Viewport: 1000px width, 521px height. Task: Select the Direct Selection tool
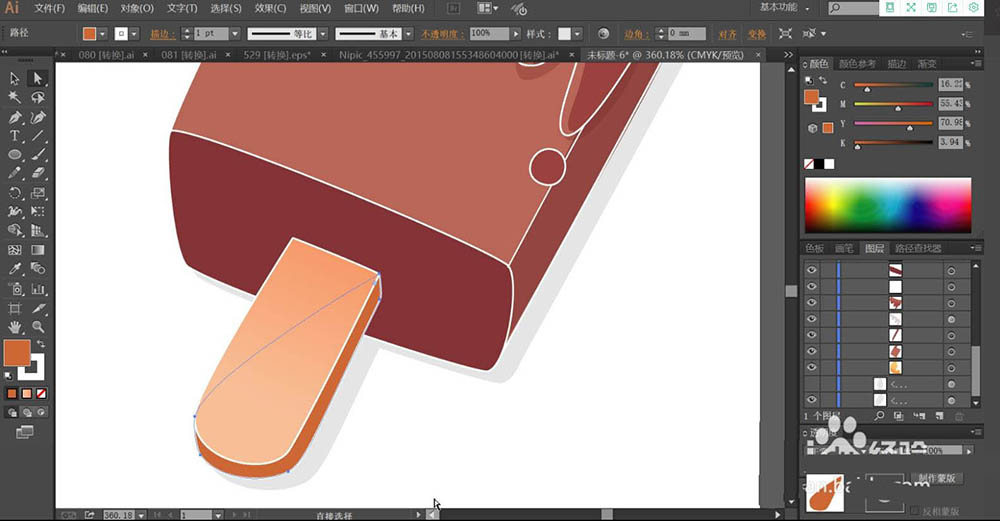tap(38, 78)
